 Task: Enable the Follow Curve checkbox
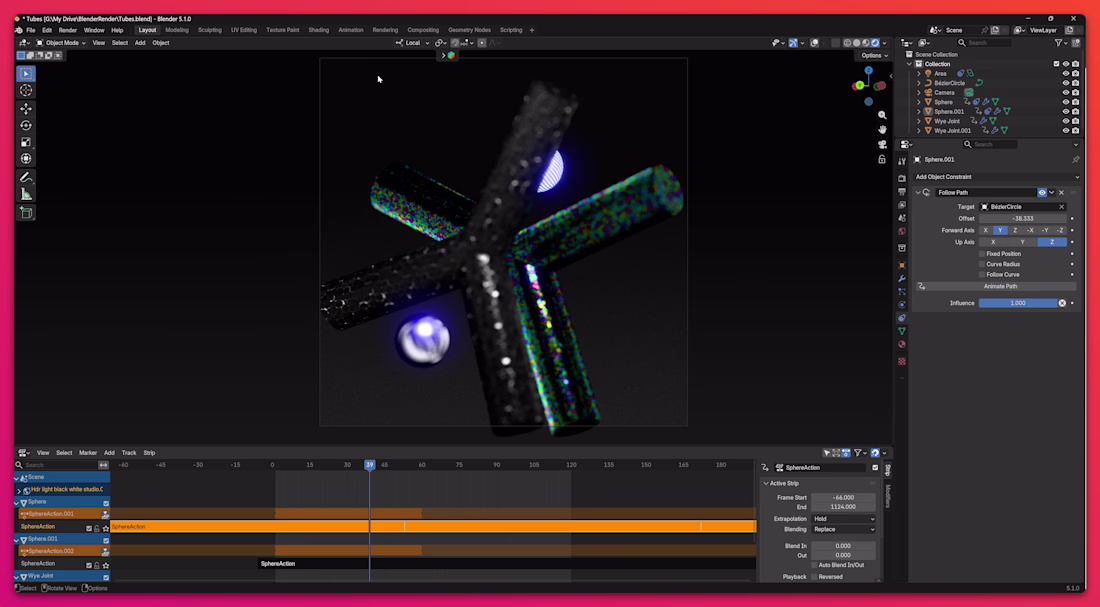point(982,274)
